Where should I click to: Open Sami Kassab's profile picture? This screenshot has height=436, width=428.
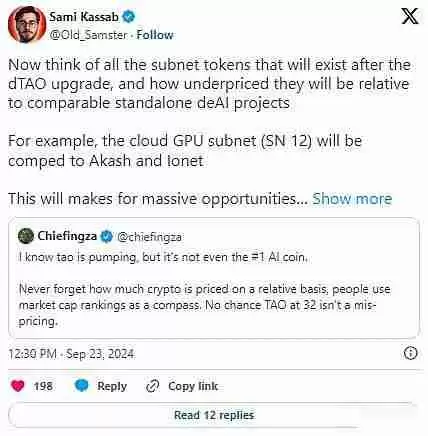tap(26, 25)
